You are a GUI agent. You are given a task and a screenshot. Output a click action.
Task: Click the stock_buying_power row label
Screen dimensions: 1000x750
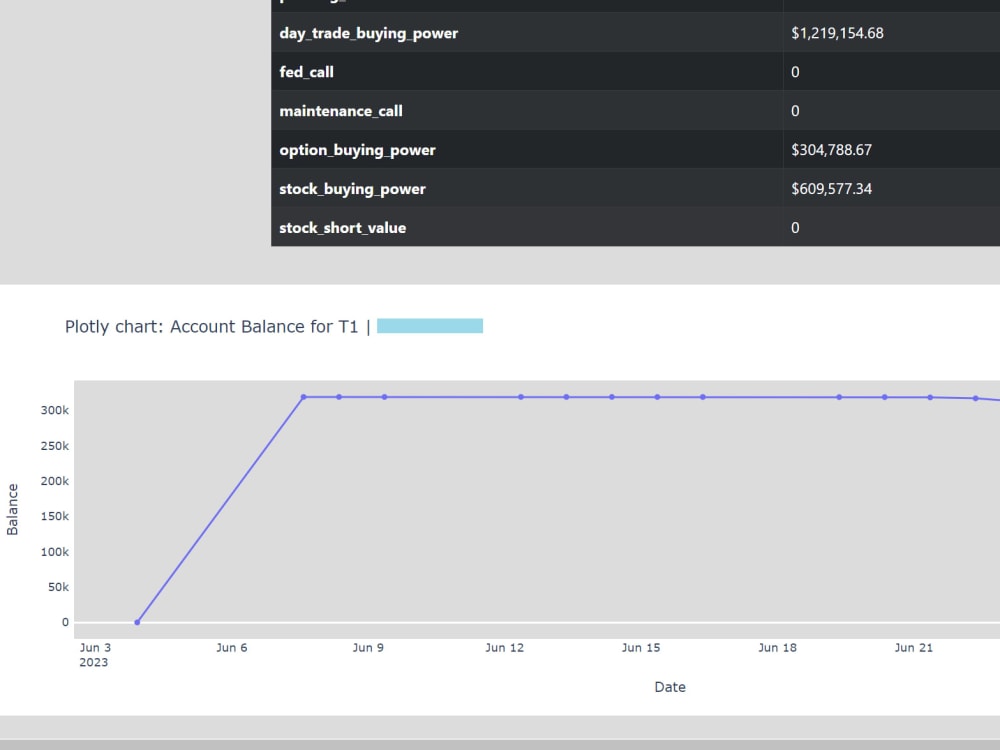[x=353, y=188]
